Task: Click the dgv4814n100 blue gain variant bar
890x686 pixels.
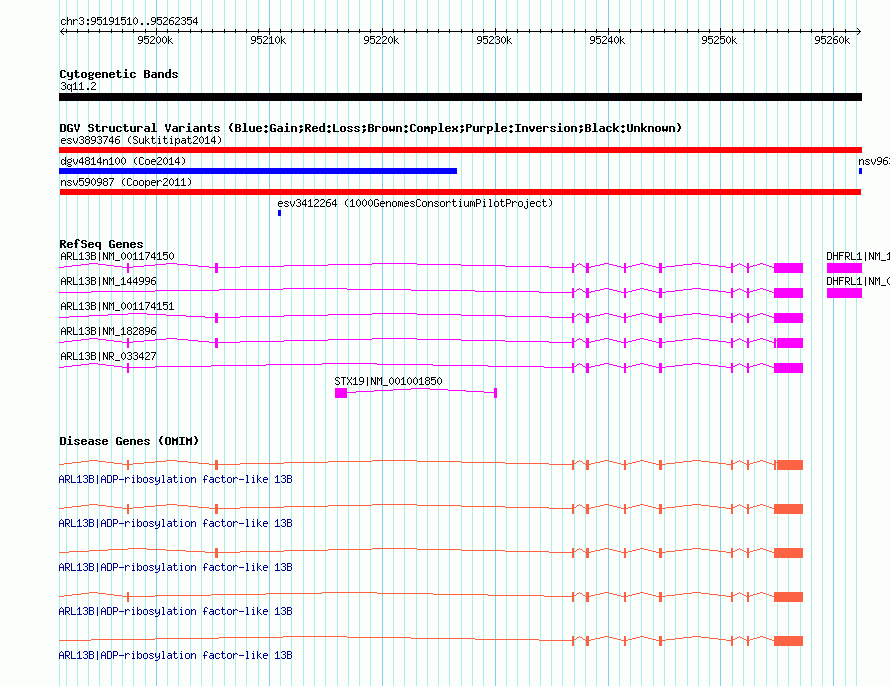Action: point(258,171)
